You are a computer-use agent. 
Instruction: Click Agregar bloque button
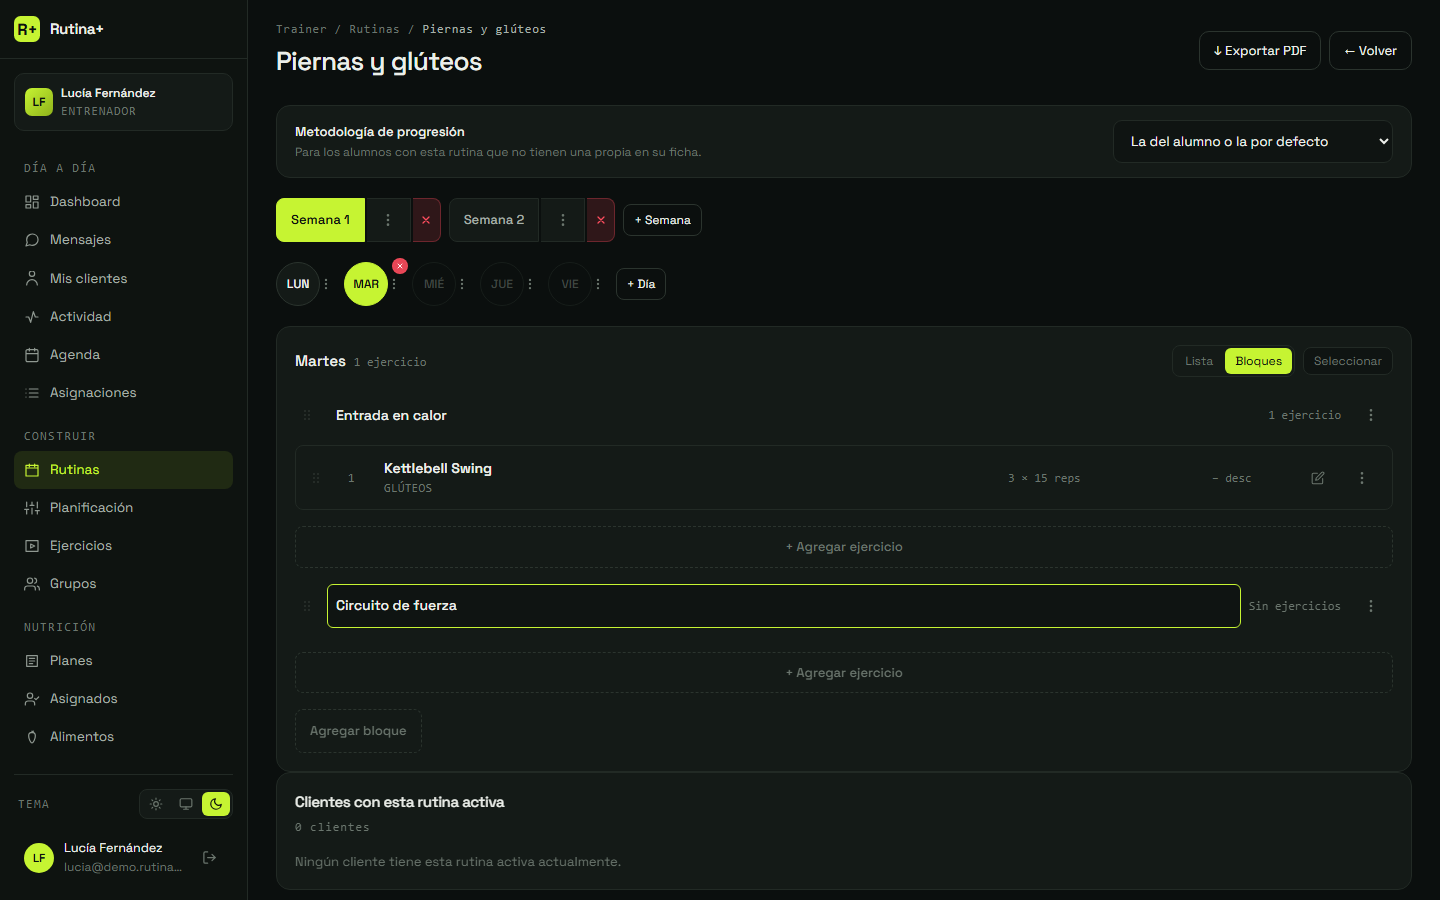coord(358,731)
